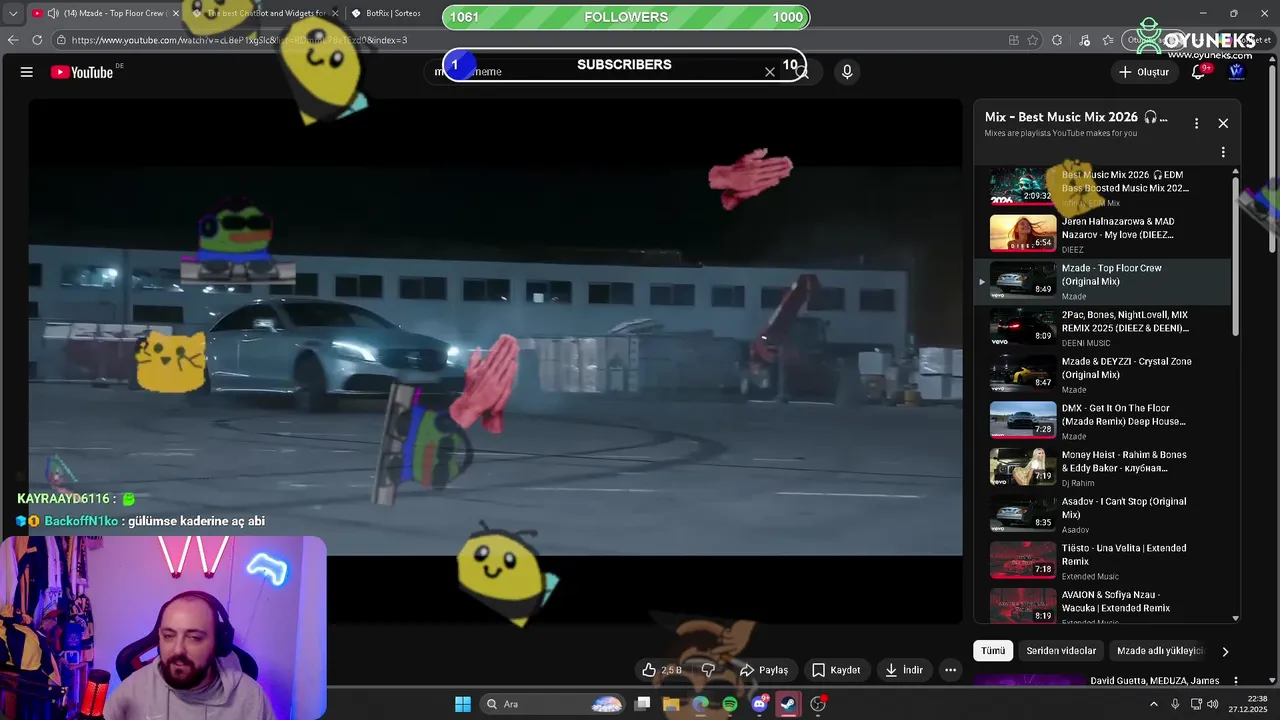Select the Mzade adlı yükleyici chip
This screenshot has width=1280, height=720.
(1159, 651)
